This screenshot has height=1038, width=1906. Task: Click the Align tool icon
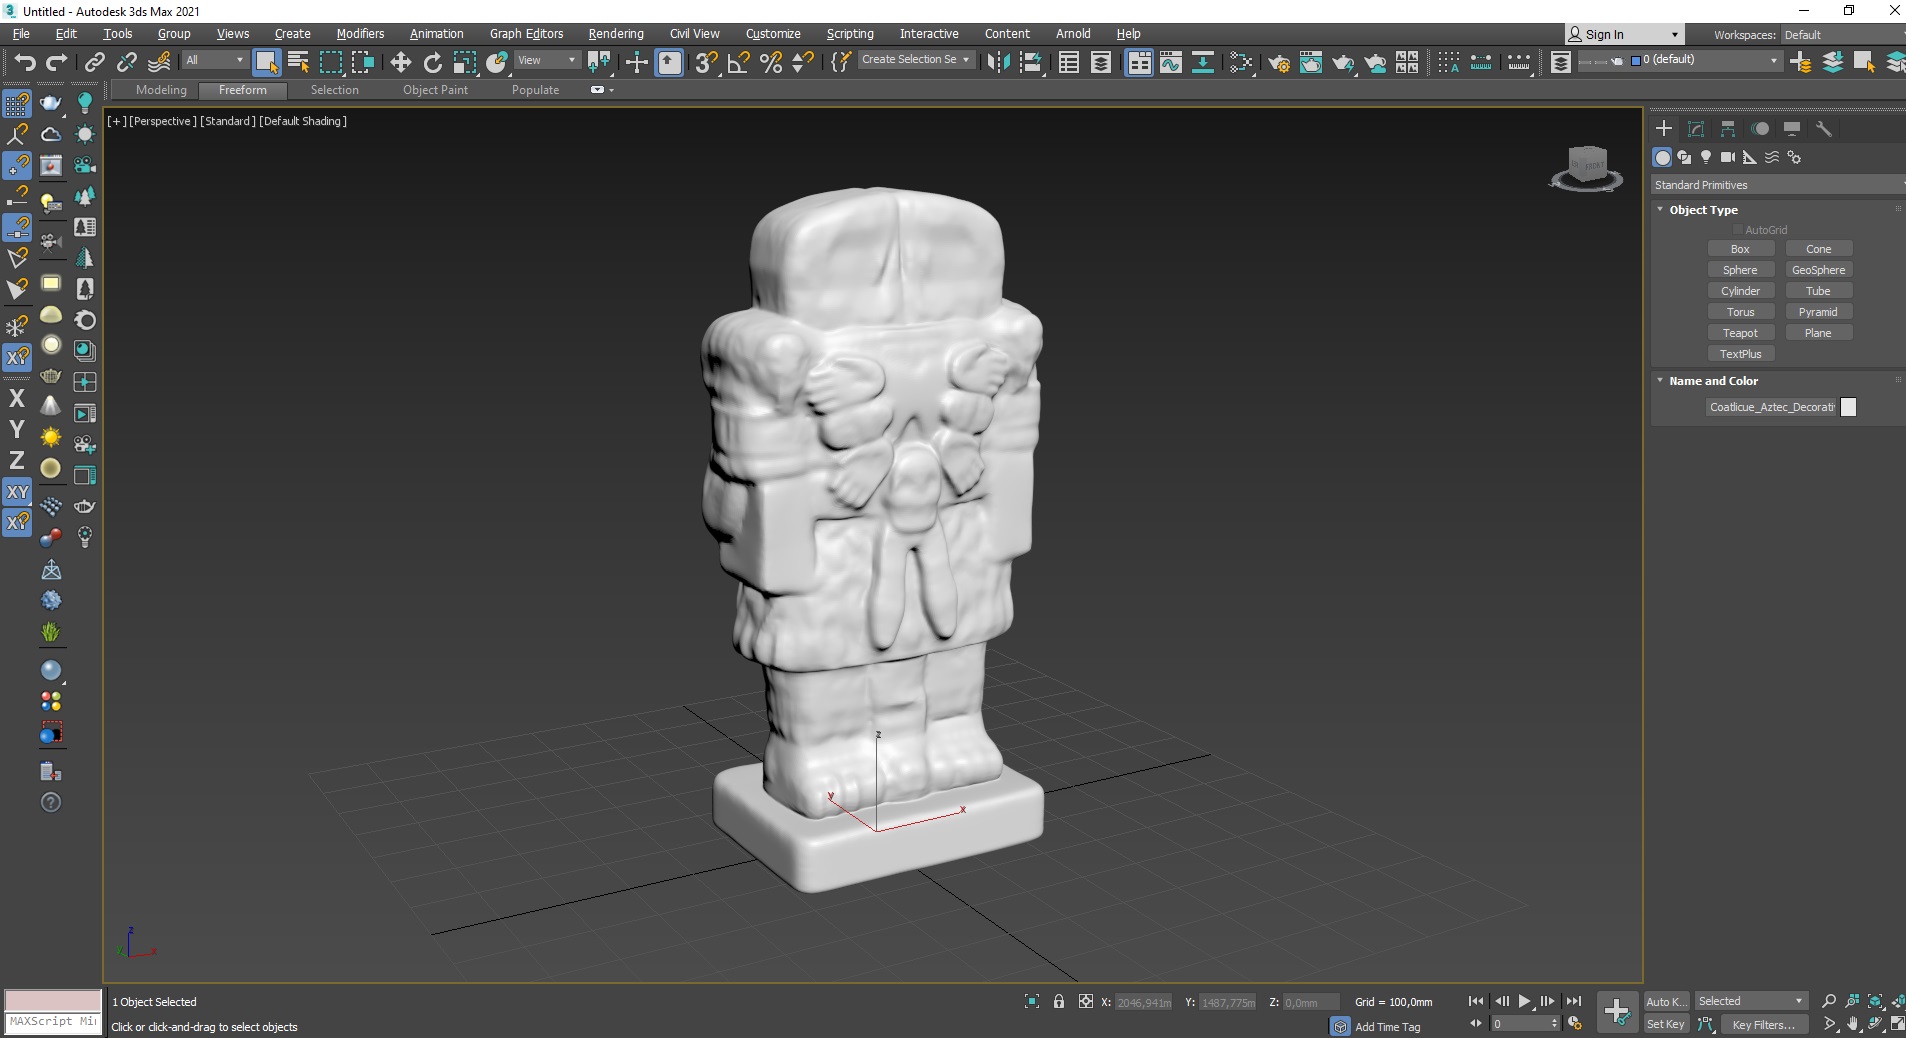(1031, 62)
